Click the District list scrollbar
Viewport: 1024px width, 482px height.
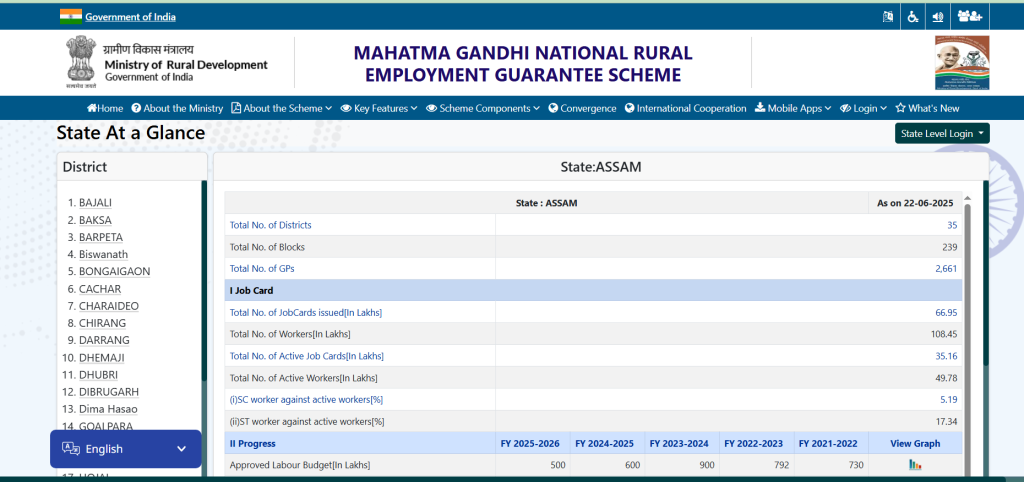[x=204, y=281]
